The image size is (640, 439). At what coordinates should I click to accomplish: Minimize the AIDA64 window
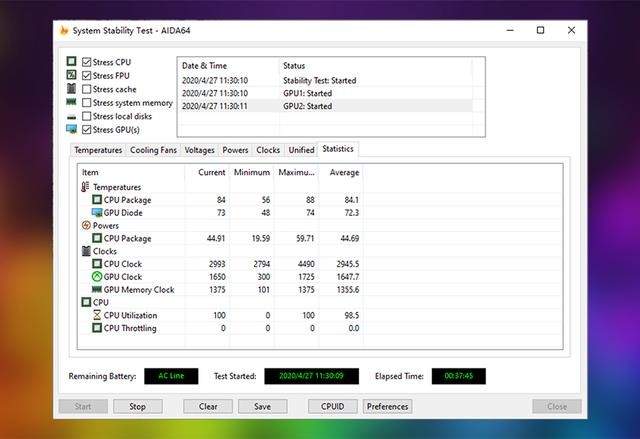(x=510, y=30)
